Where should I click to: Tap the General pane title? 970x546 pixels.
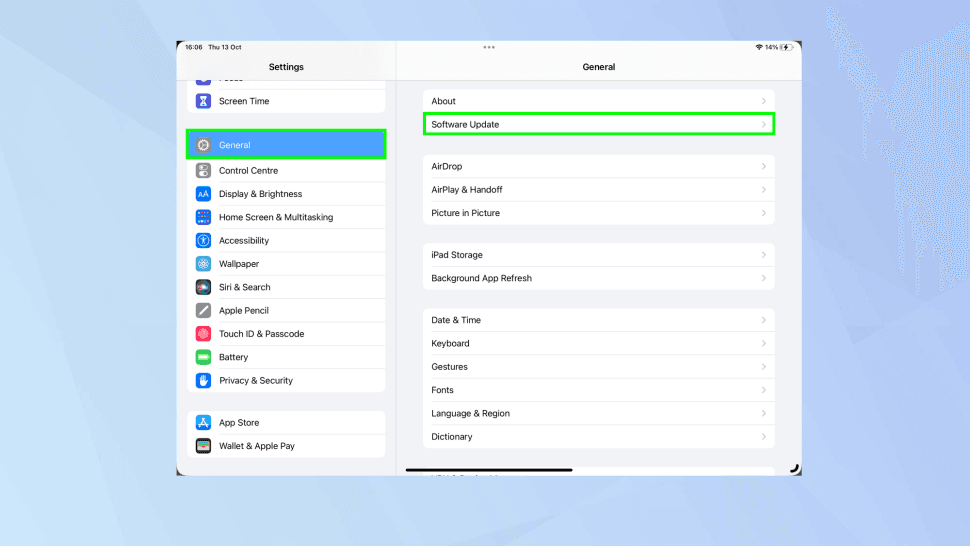598,67
